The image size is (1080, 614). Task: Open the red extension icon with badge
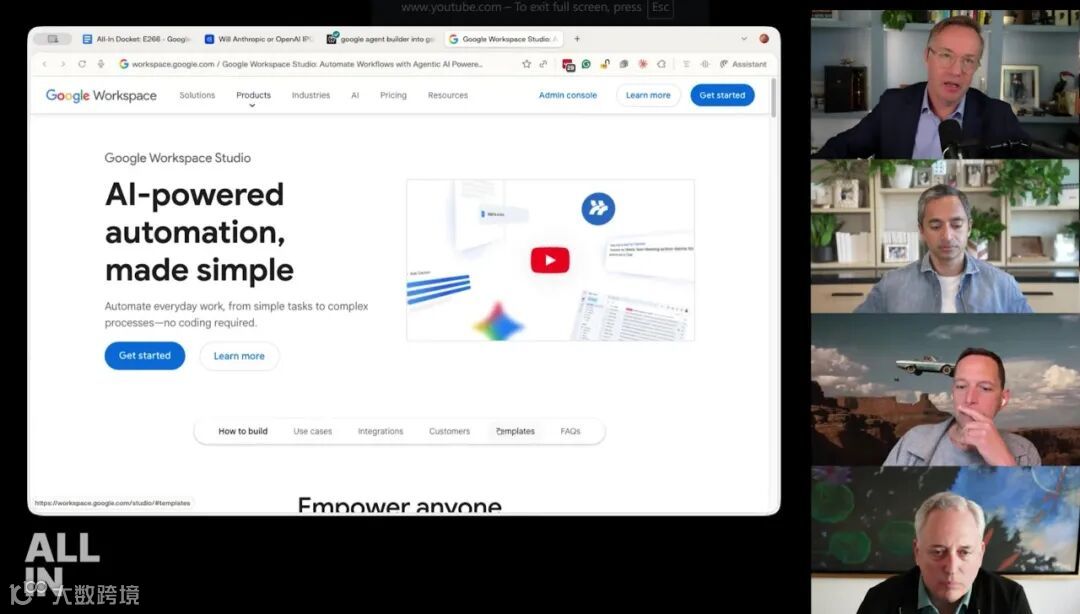pyautogui.click(x=568, y=65)
